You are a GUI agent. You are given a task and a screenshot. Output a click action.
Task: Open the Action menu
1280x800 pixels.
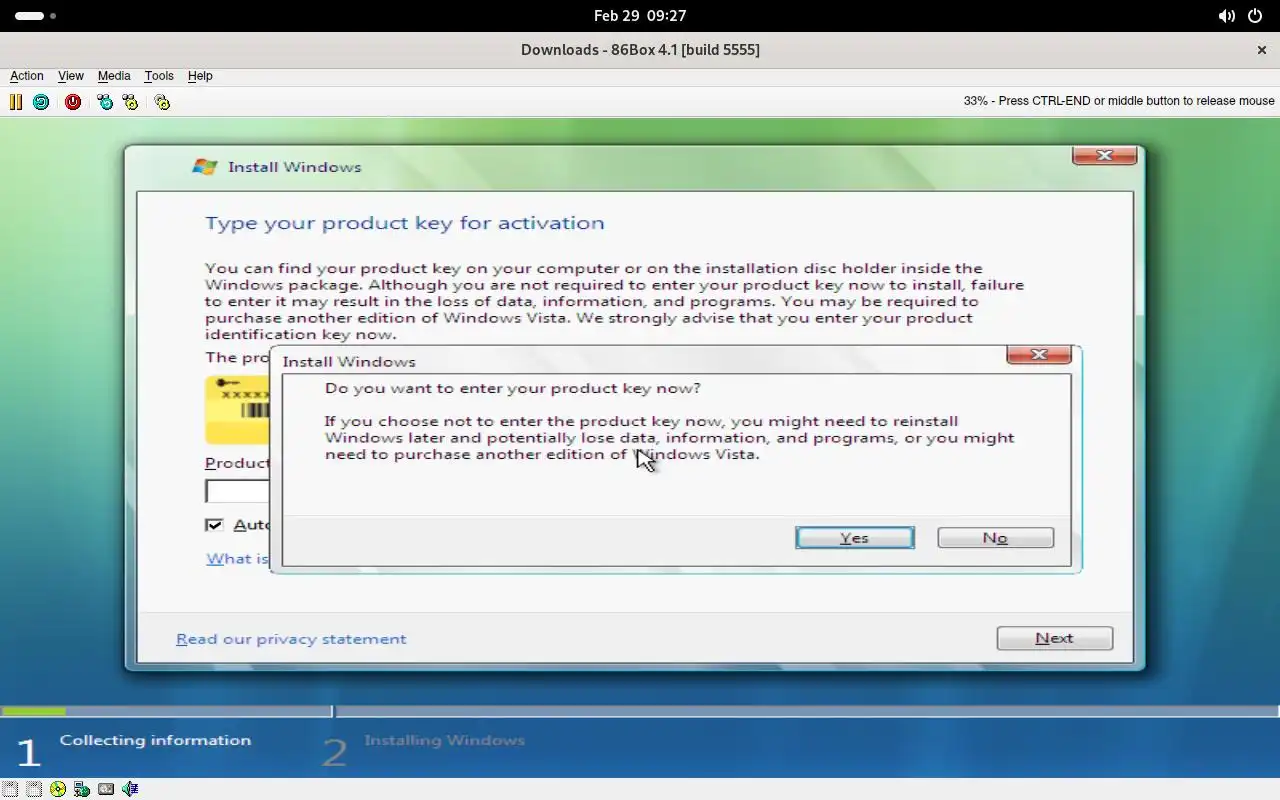click(x=27, y=76)
